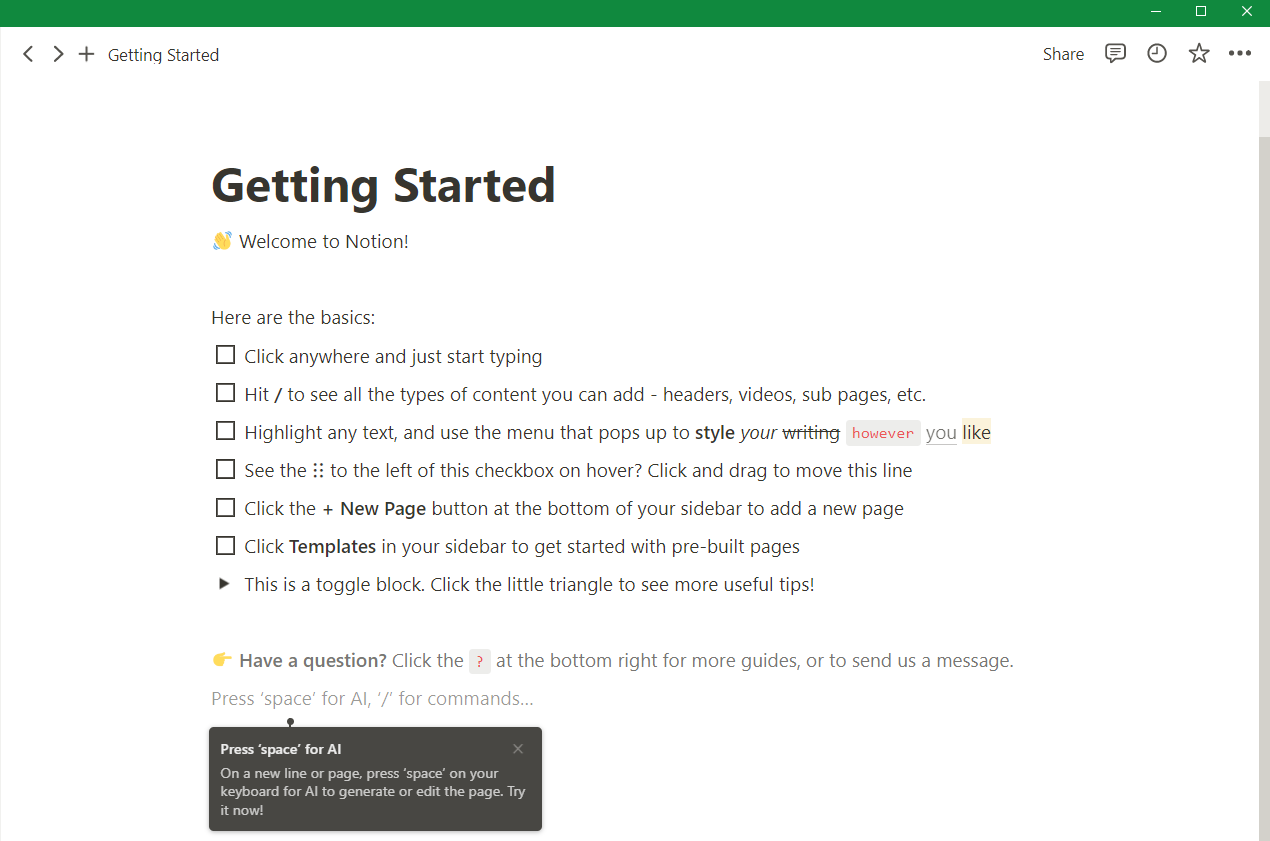The width and height of the screenshot is (1270, 841).
Task: Click the 'Getting Started' breadcrumb title
Action: point(163,55)
